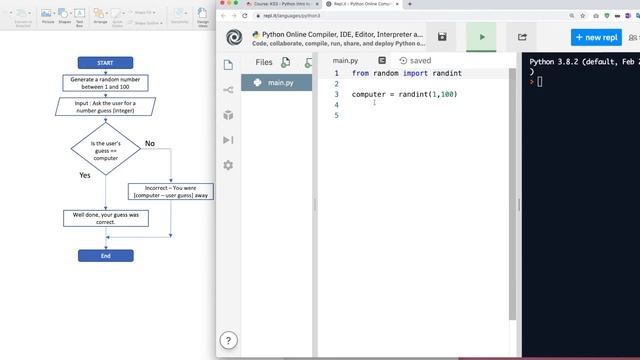Select the START flowchart shape
Screen dimensions: 640x360
point(105,63)
